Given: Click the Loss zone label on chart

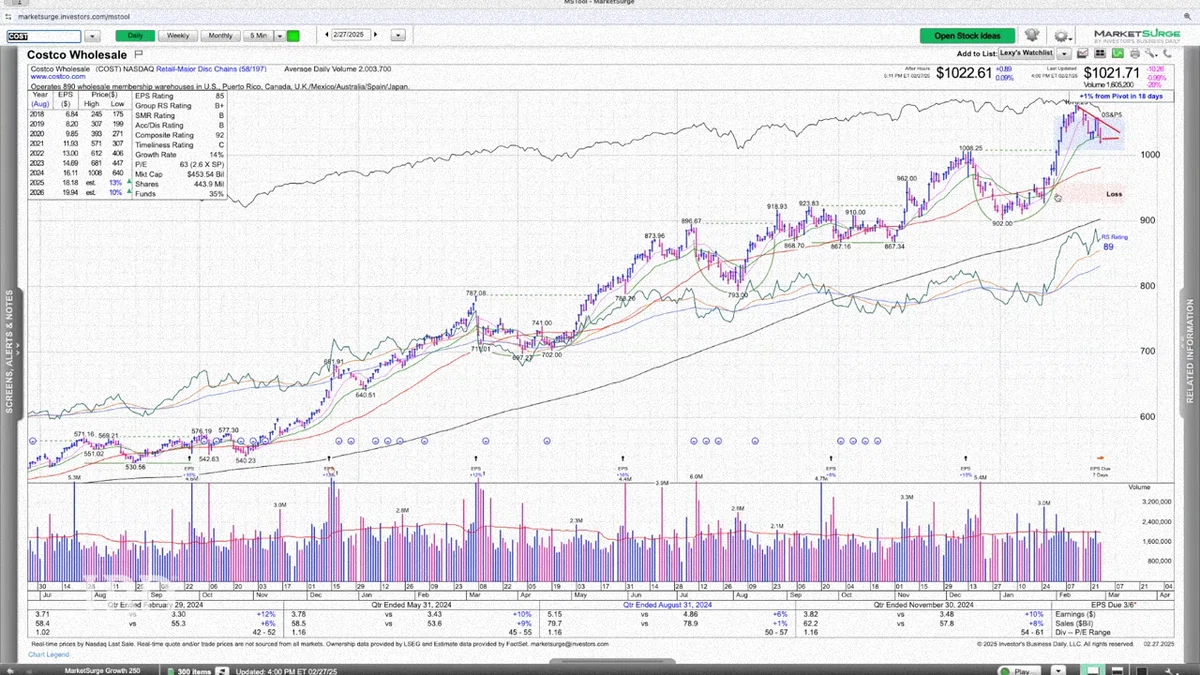Looking at the screenshot, I should coord(1113,194).
